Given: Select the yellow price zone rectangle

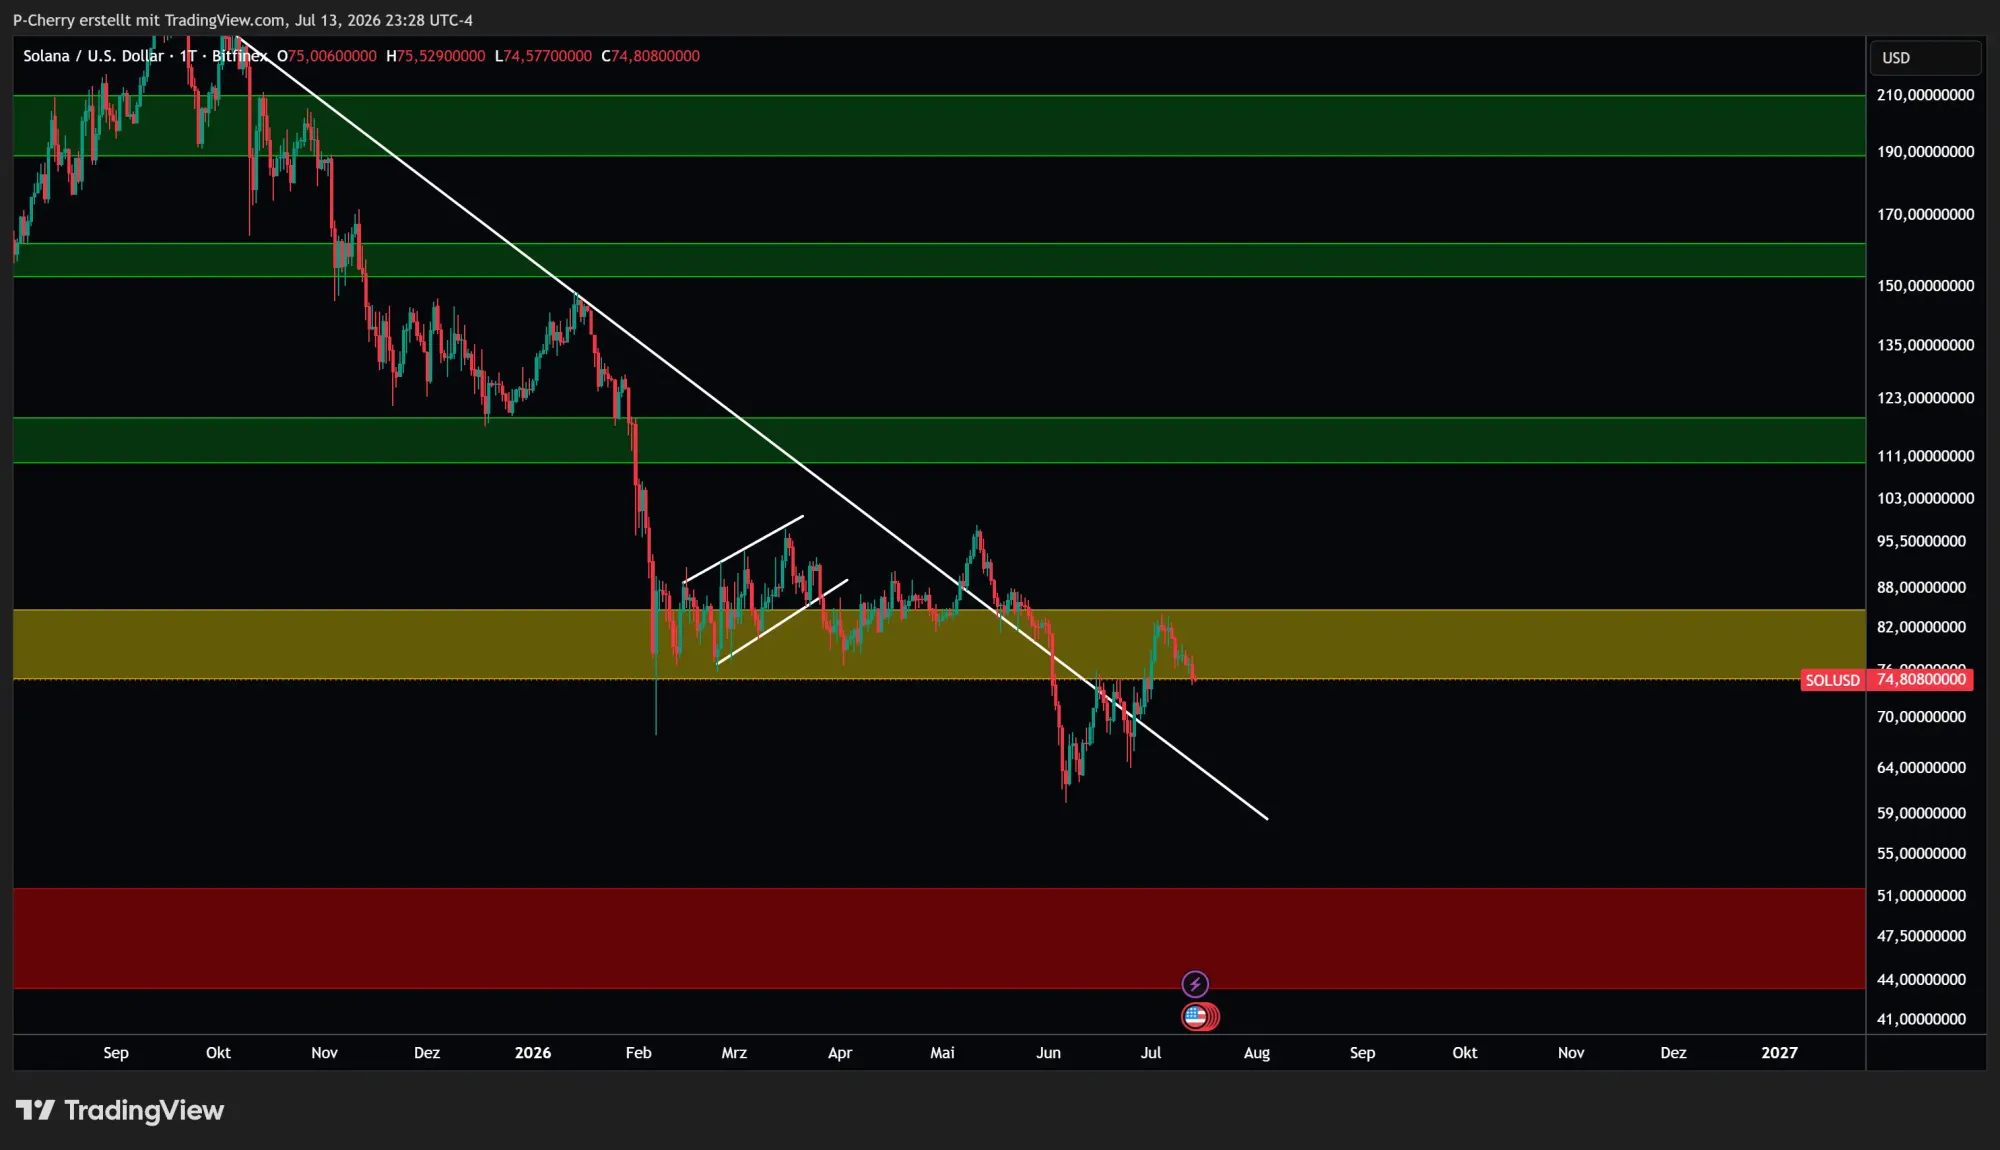Looking at the screenshot, I should tap(939, 644).
